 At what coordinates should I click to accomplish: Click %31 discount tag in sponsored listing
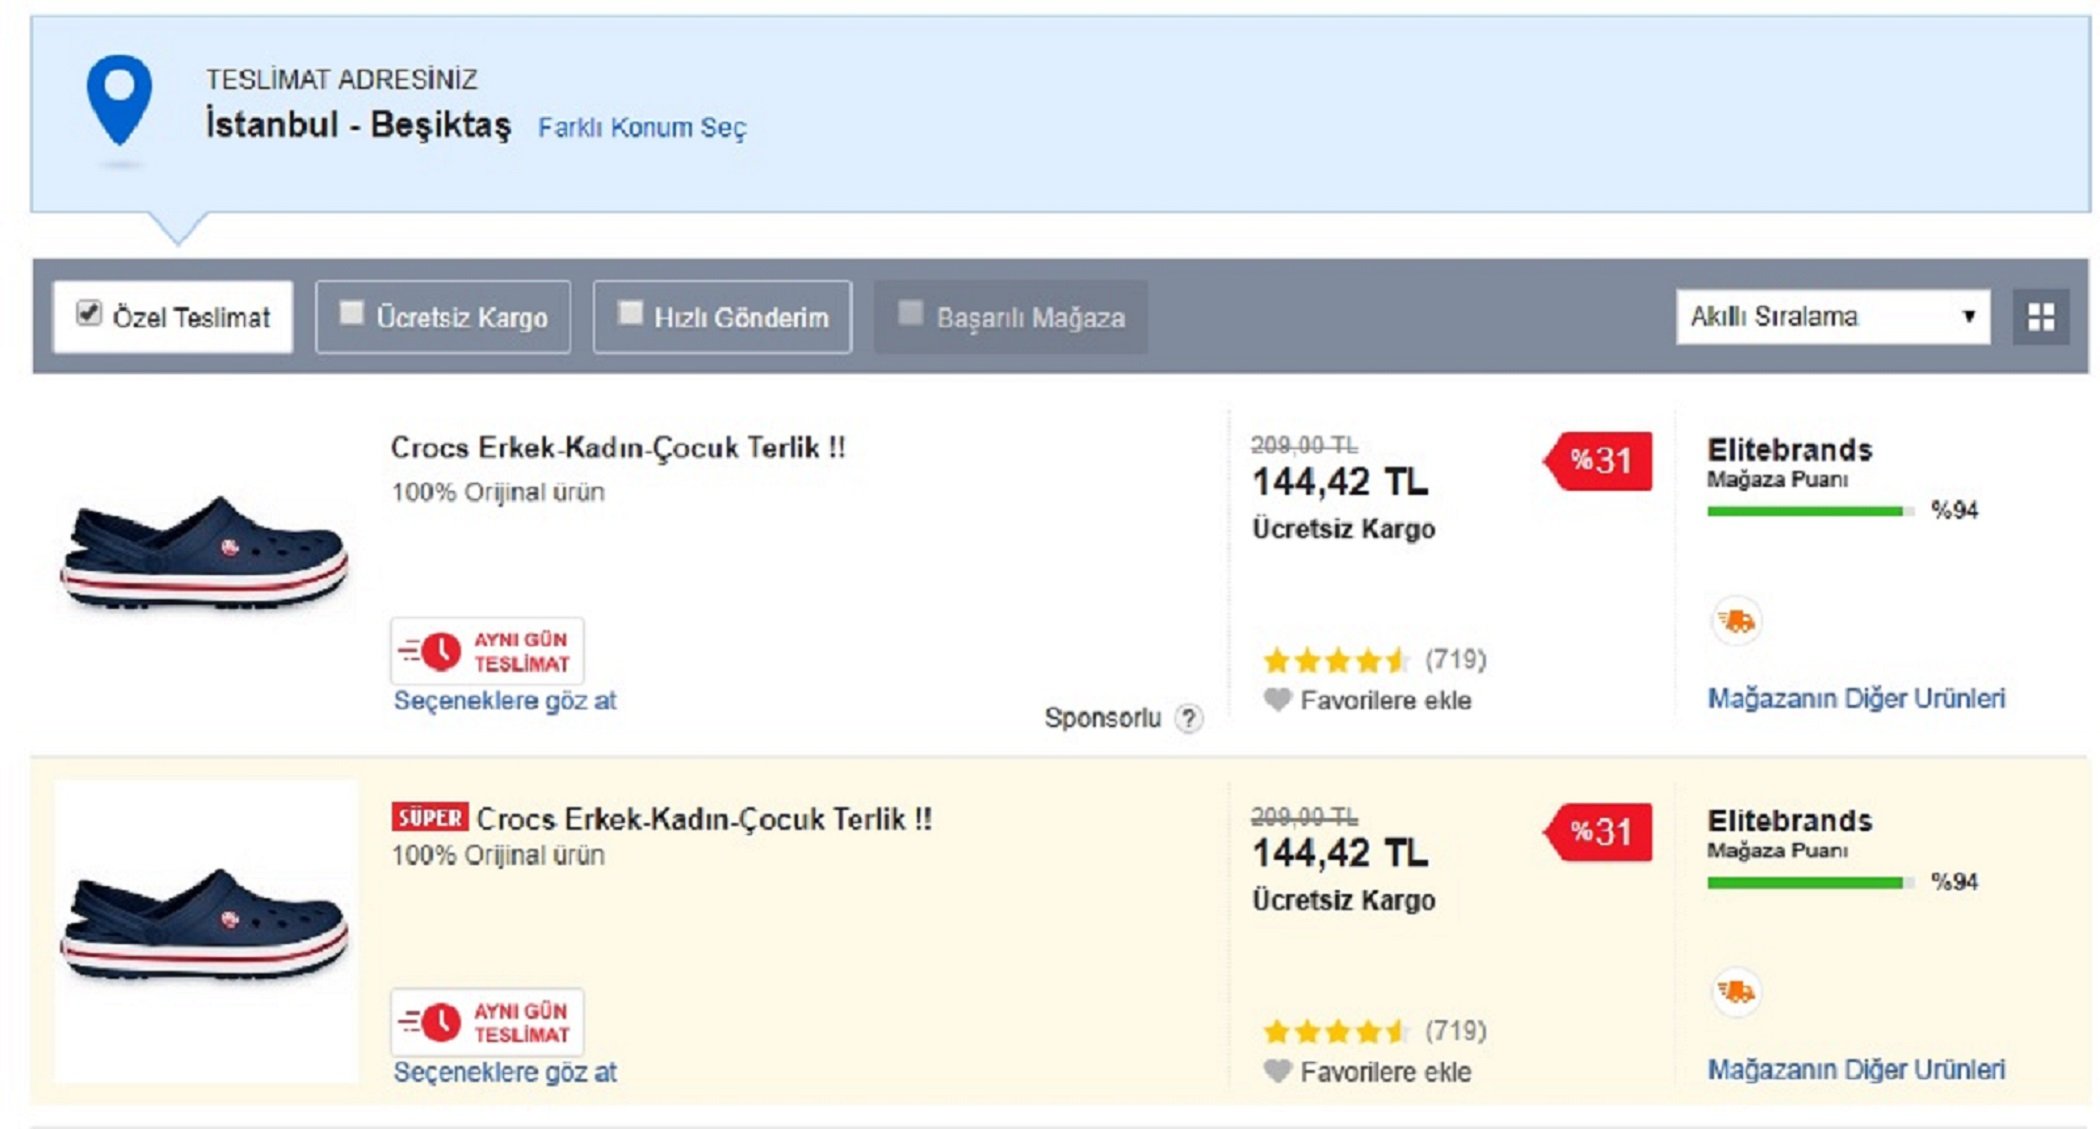(1598, 460)
